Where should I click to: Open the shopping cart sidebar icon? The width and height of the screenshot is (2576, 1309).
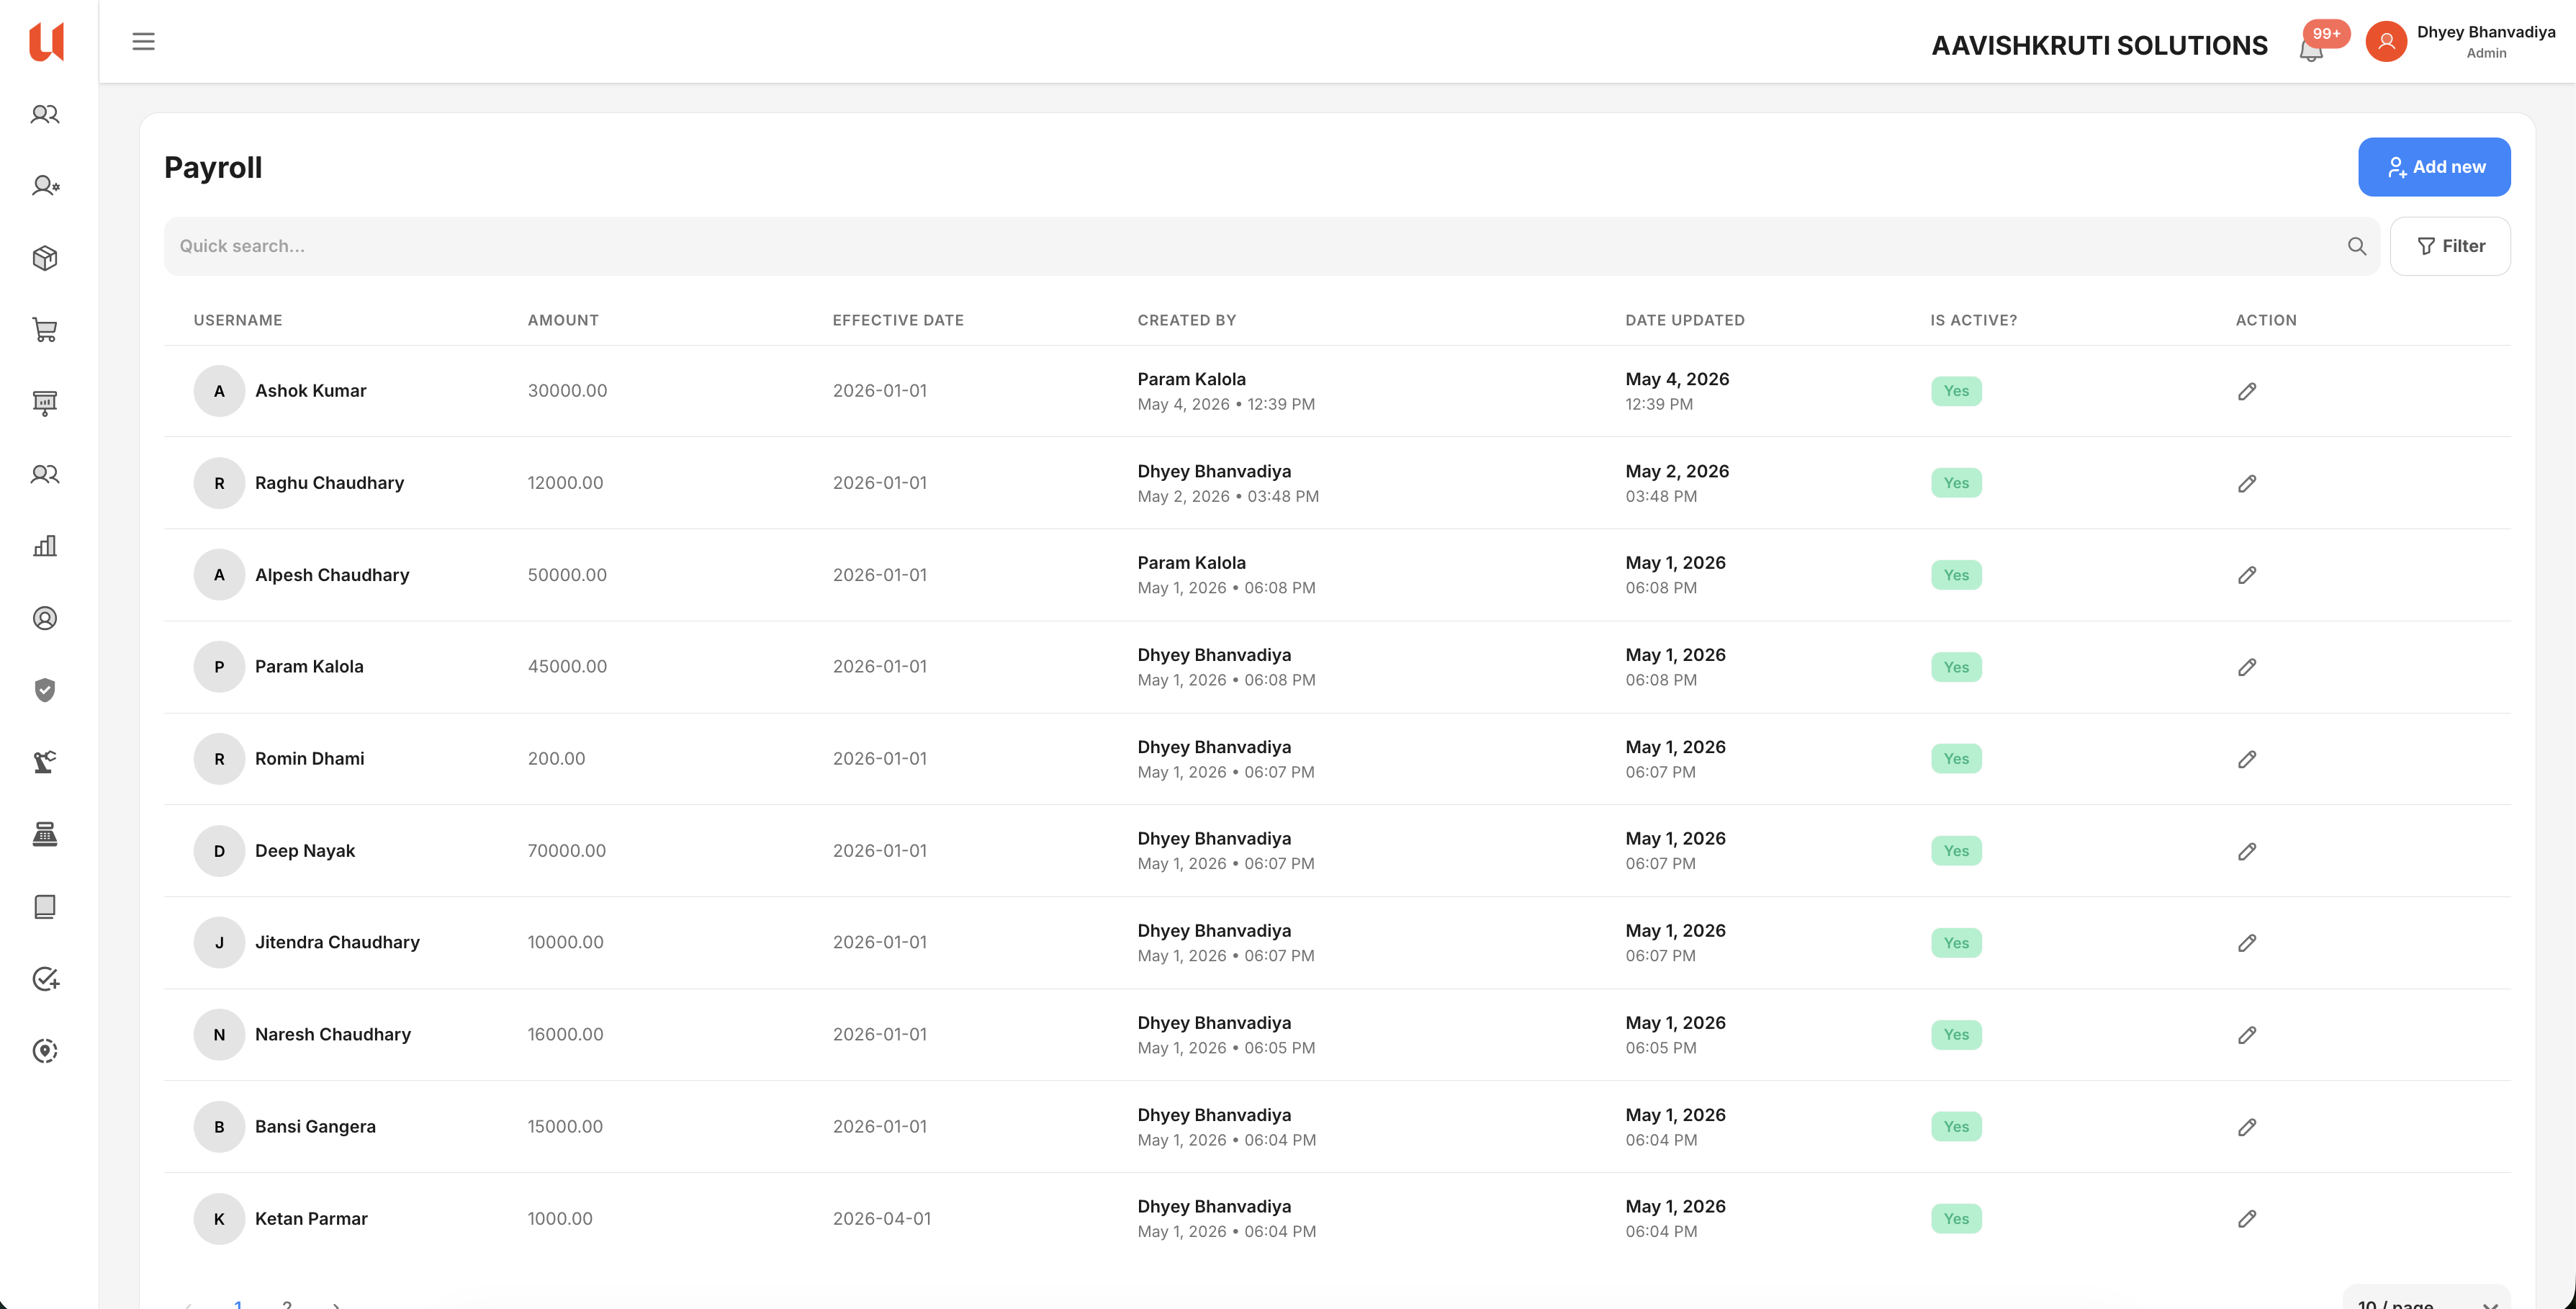point(45,330)
